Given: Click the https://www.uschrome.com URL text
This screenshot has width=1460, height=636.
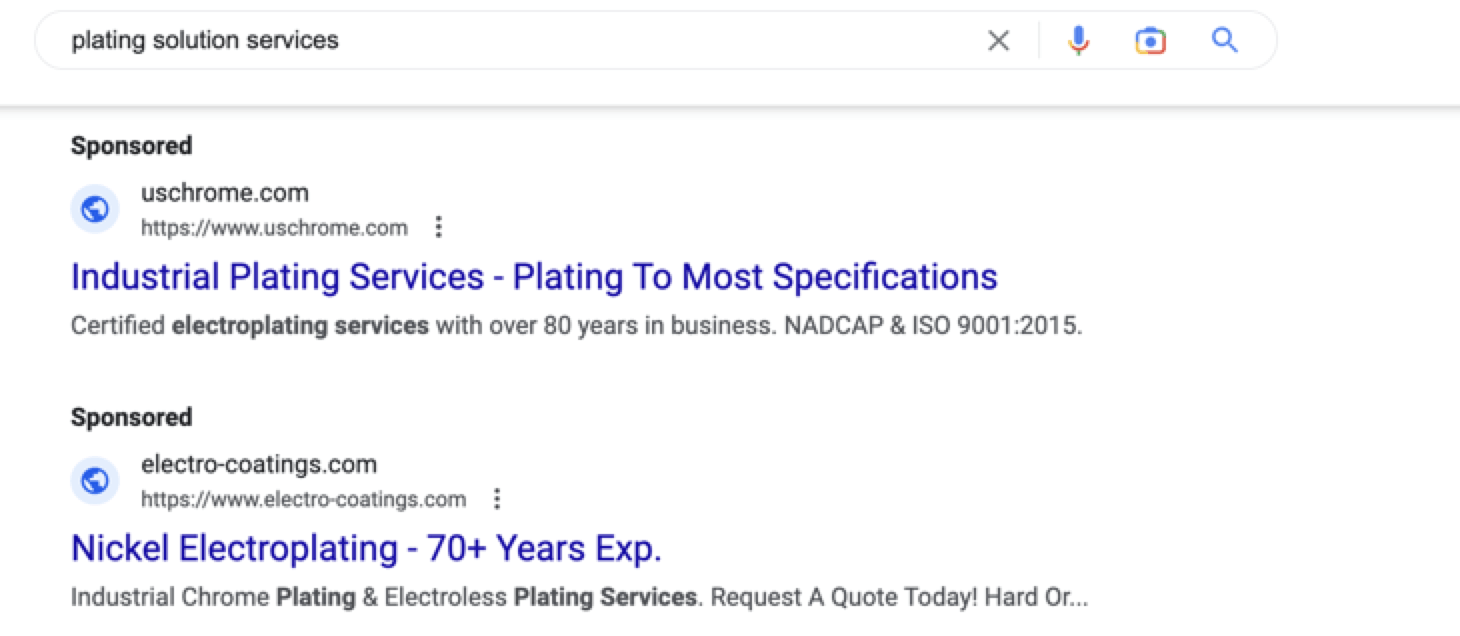Looking at the screenshot, I should tap(274, 228).
